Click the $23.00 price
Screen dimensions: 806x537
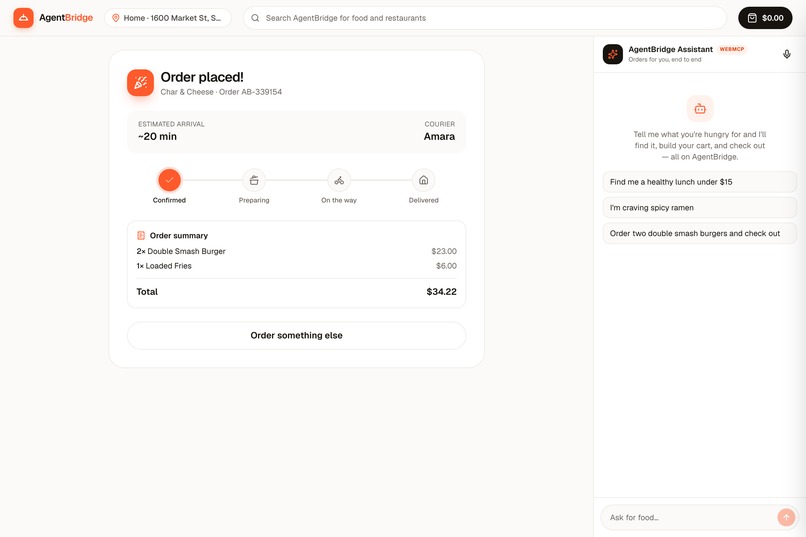click(x=444, y=251)
